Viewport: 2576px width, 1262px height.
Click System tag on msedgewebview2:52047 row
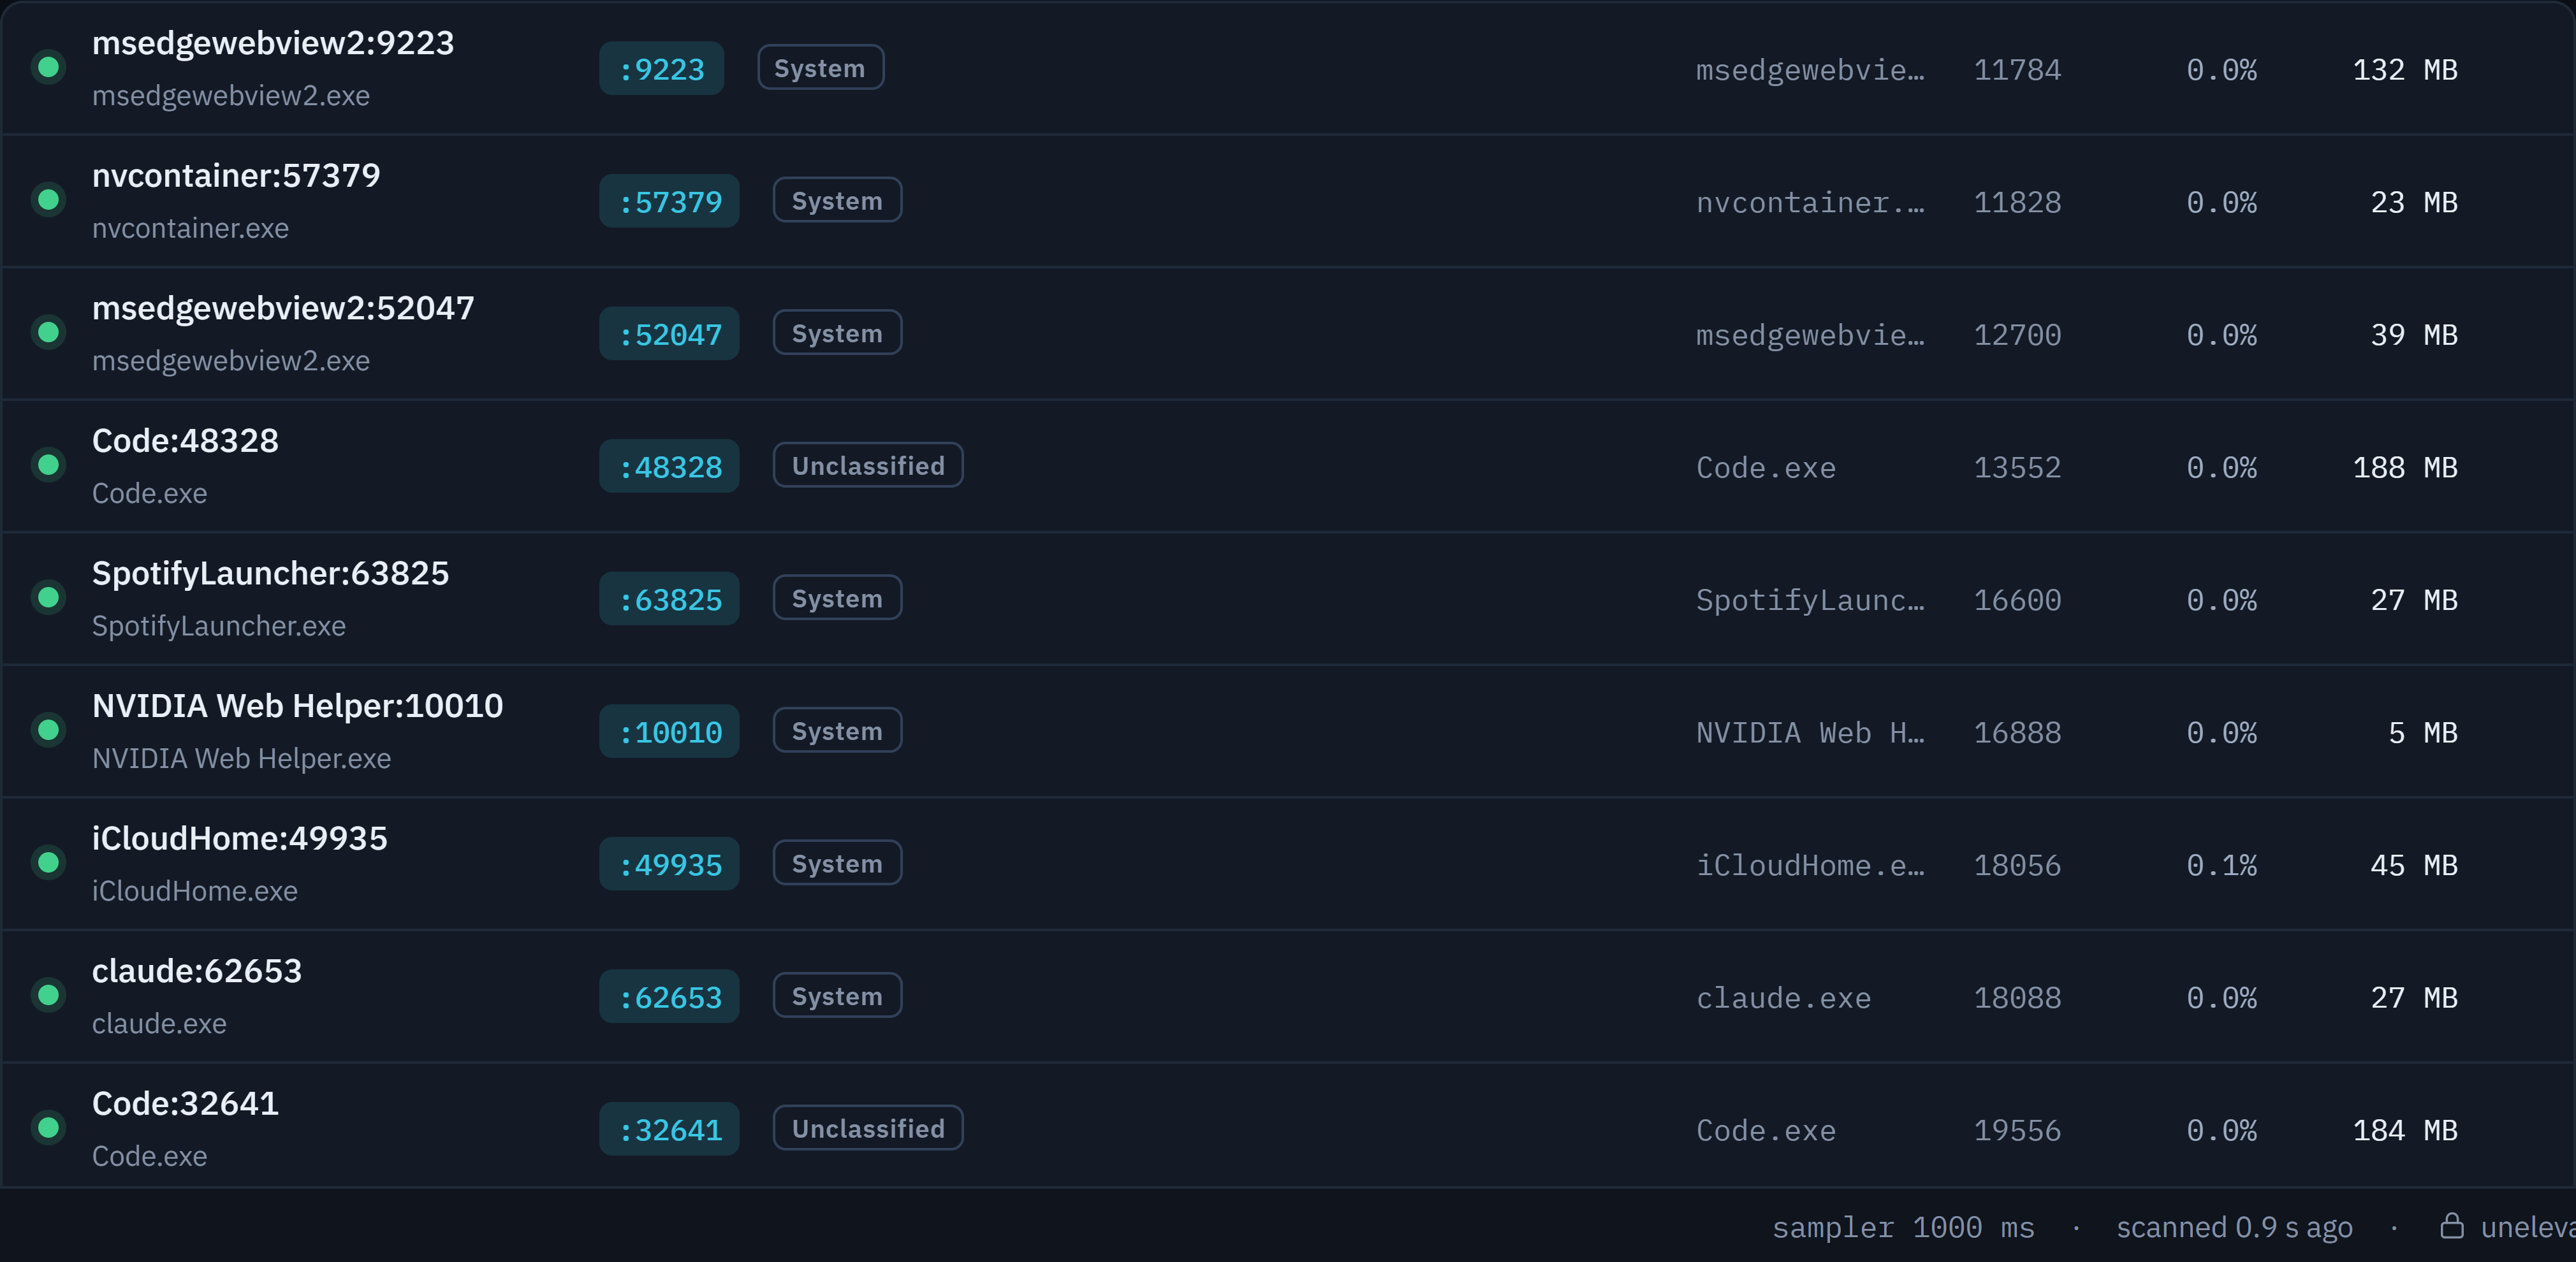pyautogui.click(x=837, y=333)
